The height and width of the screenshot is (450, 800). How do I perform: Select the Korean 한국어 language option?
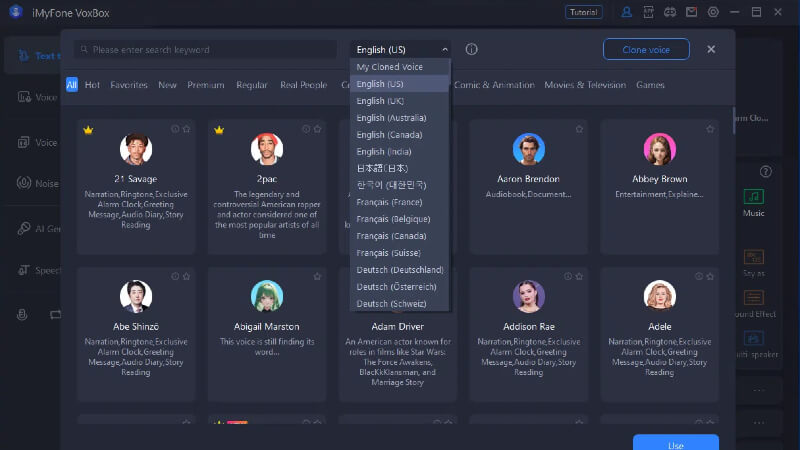click(399, 185)
